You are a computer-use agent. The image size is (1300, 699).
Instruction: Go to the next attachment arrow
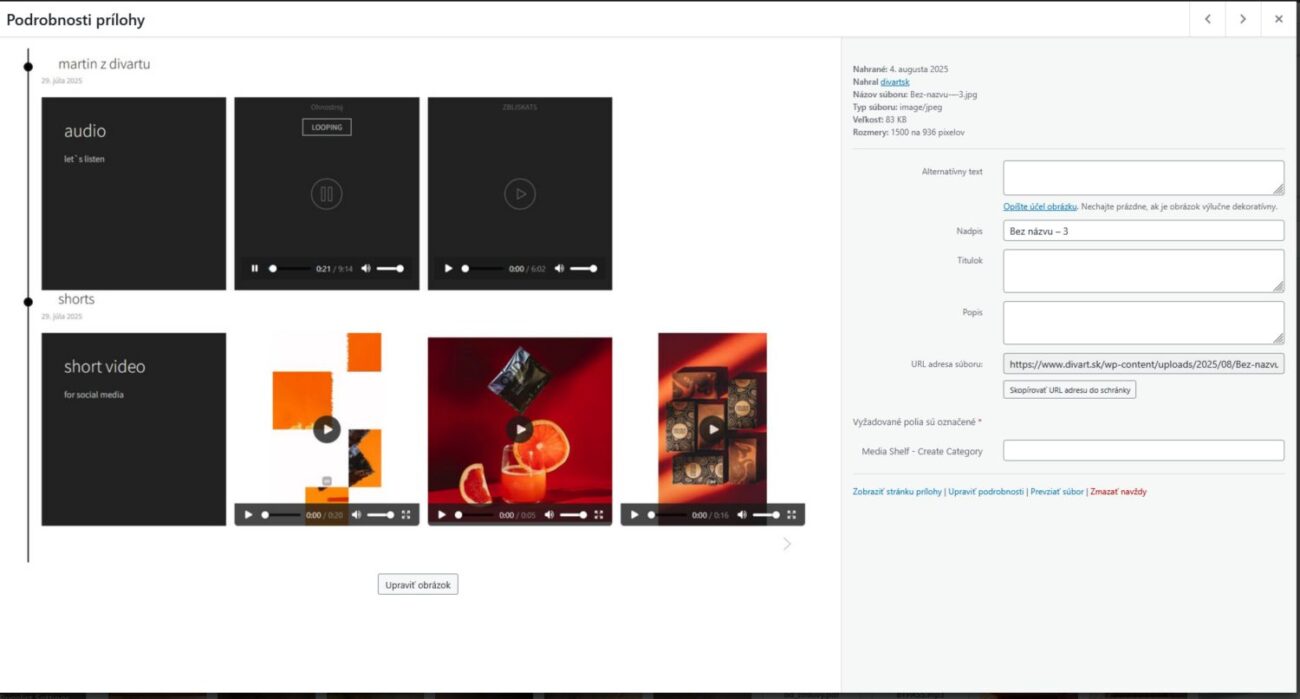(1243, 19)
